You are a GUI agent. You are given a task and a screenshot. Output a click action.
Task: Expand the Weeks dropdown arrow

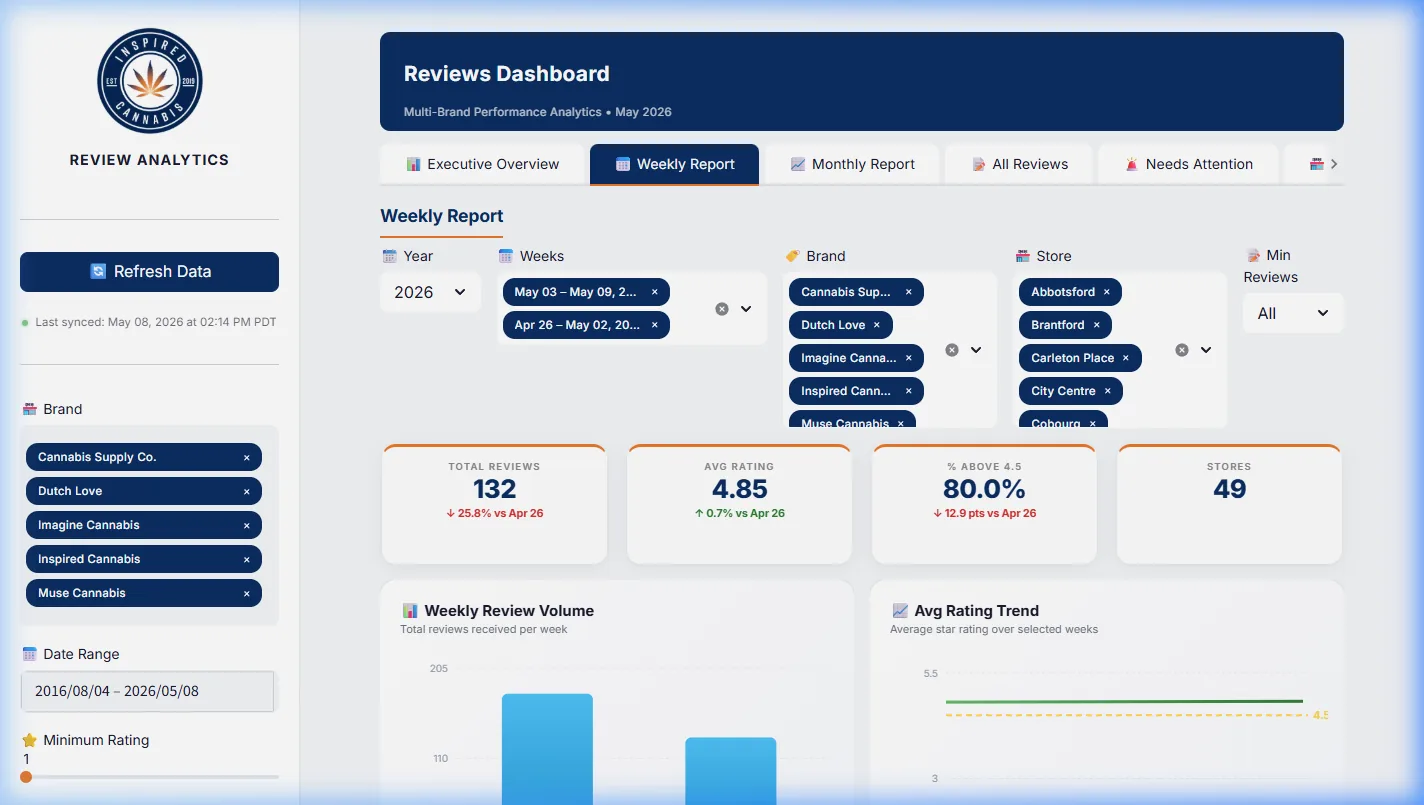(x=746, y=309)
